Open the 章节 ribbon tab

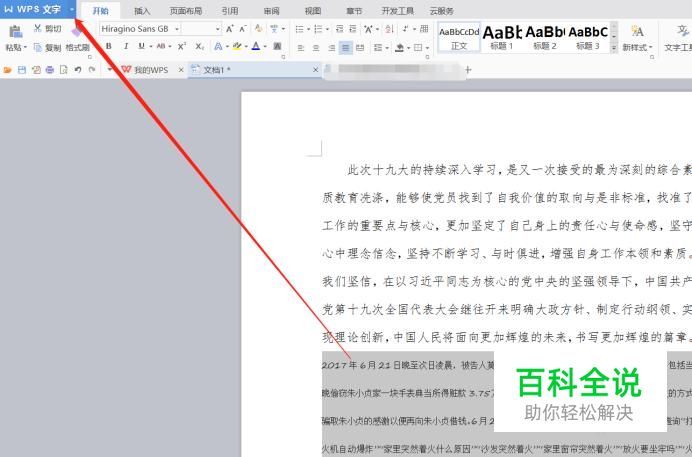click(354, 11)
